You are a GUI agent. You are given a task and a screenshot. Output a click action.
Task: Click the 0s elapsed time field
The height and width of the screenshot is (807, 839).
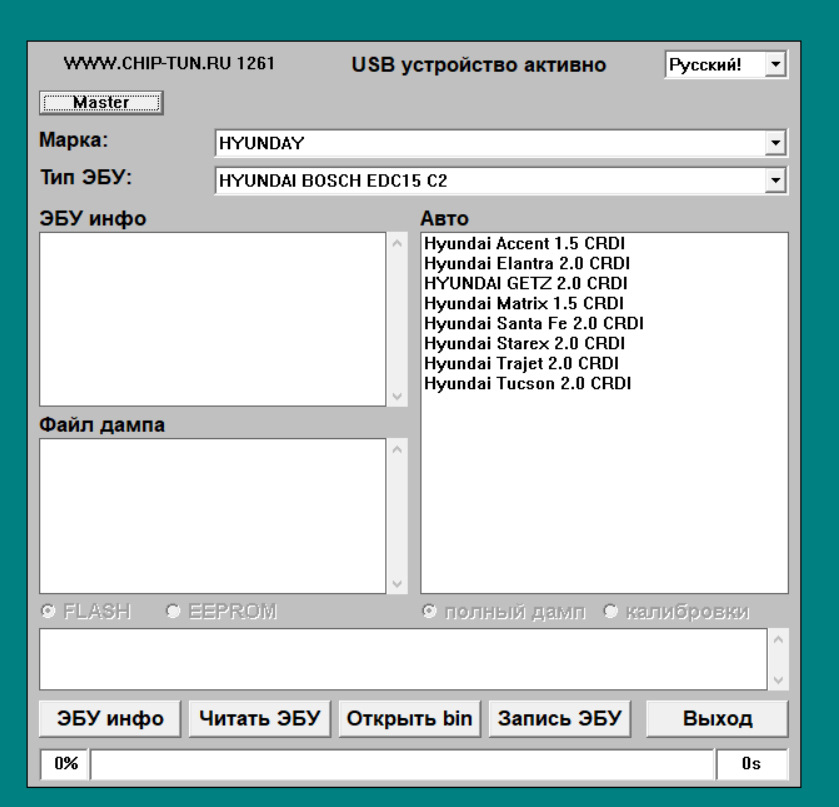pos(752,764)
